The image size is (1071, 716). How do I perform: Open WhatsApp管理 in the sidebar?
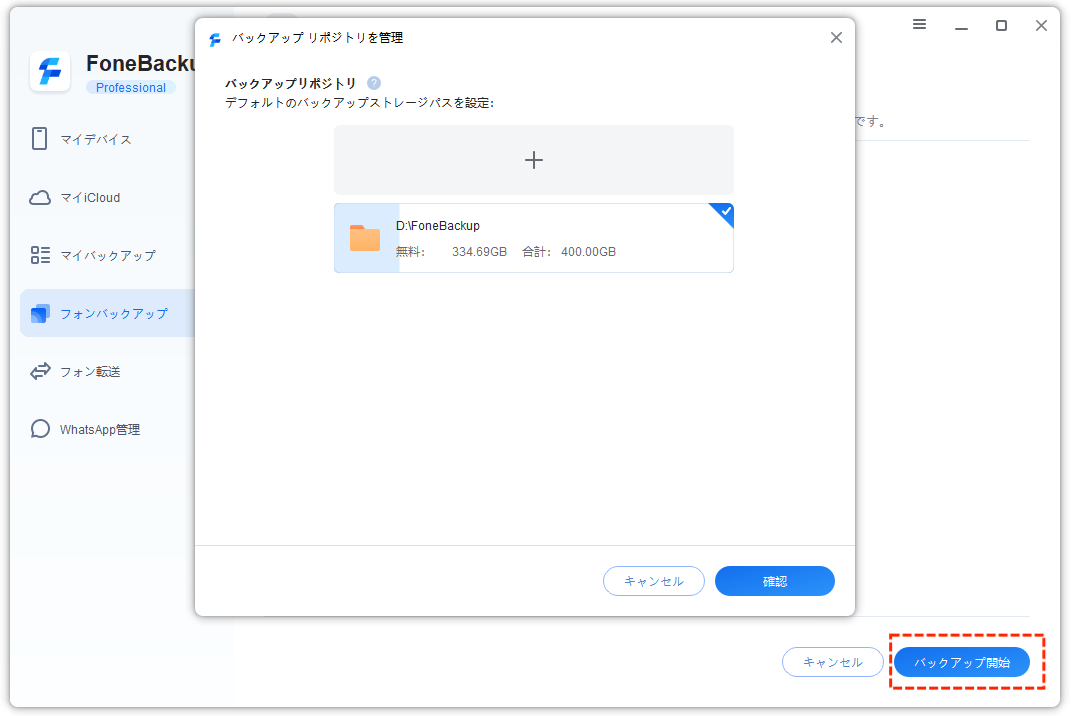100,430
